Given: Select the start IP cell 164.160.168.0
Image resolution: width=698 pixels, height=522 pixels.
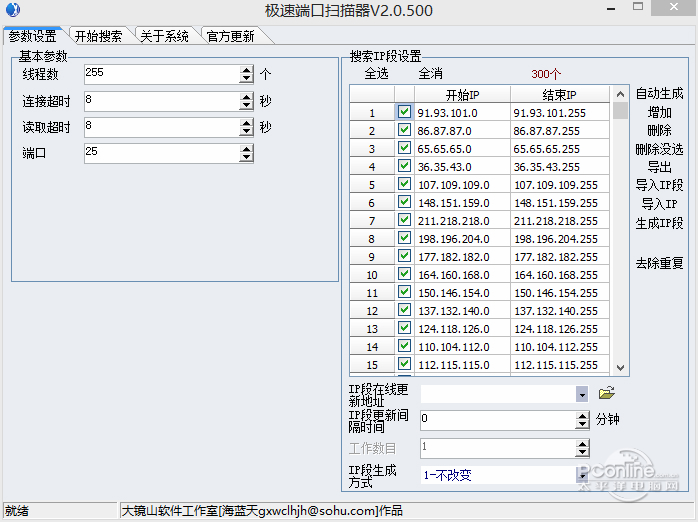Looking at the screenshot, I should point(463,275).
